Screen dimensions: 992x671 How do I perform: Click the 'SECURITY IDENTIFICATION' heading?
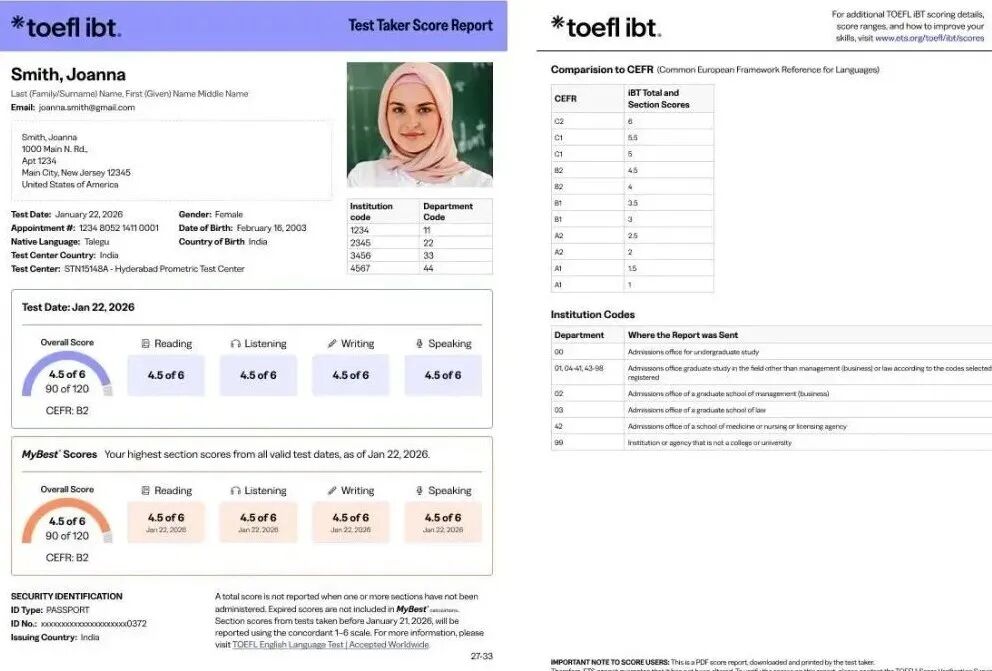(66, 596)
